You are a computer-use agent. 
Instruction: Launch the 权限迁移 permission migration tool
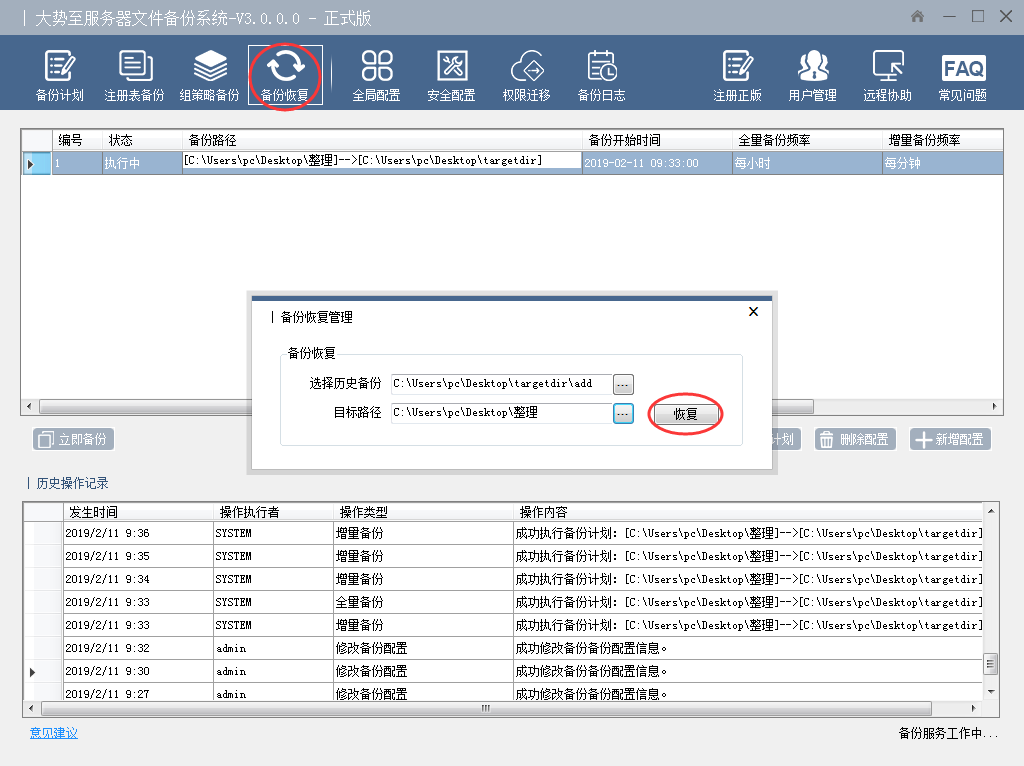point(526,76)
